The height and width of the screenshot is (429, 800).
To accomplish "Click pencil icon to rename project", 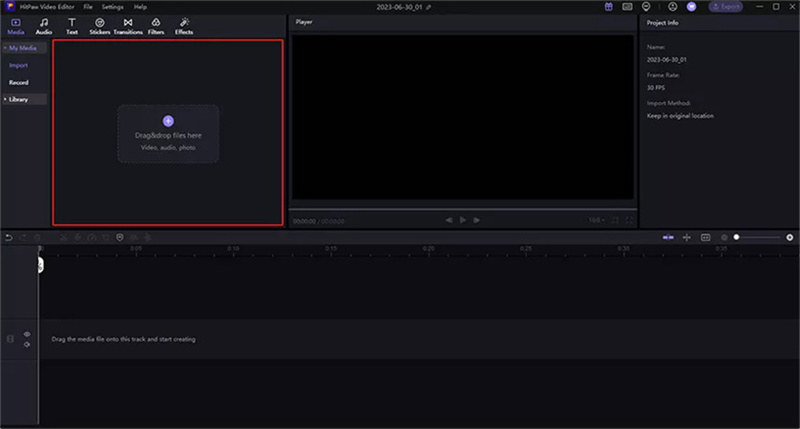I will point(429,6).
